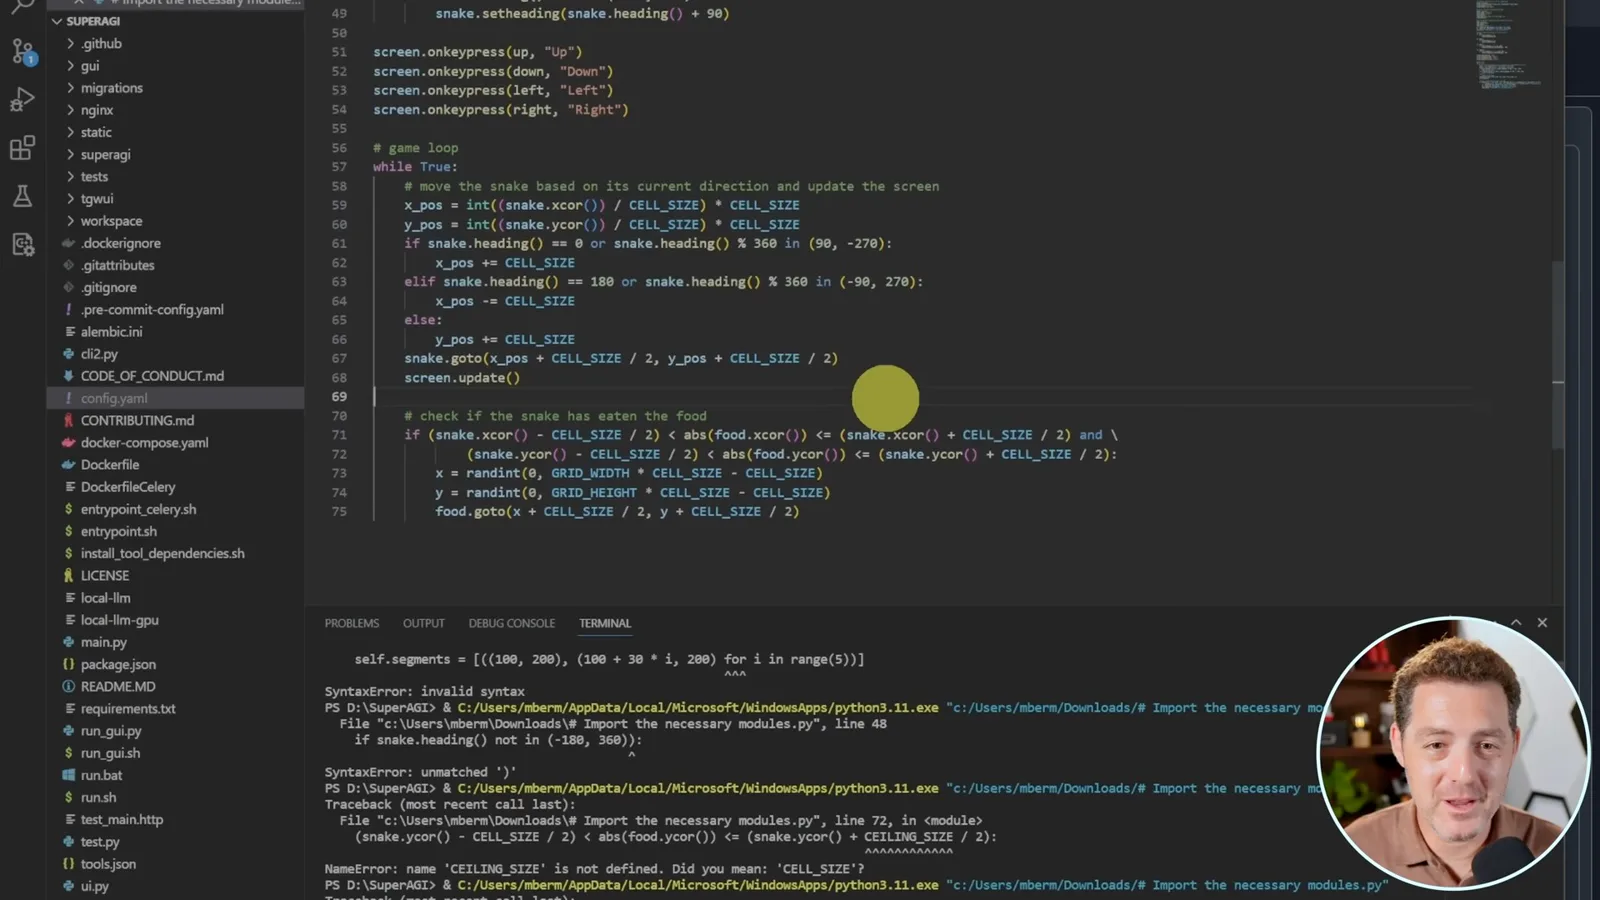This screenshot has height=900, width=1600.
Task: Expand the nginx folder
Action: pos(97,110)
